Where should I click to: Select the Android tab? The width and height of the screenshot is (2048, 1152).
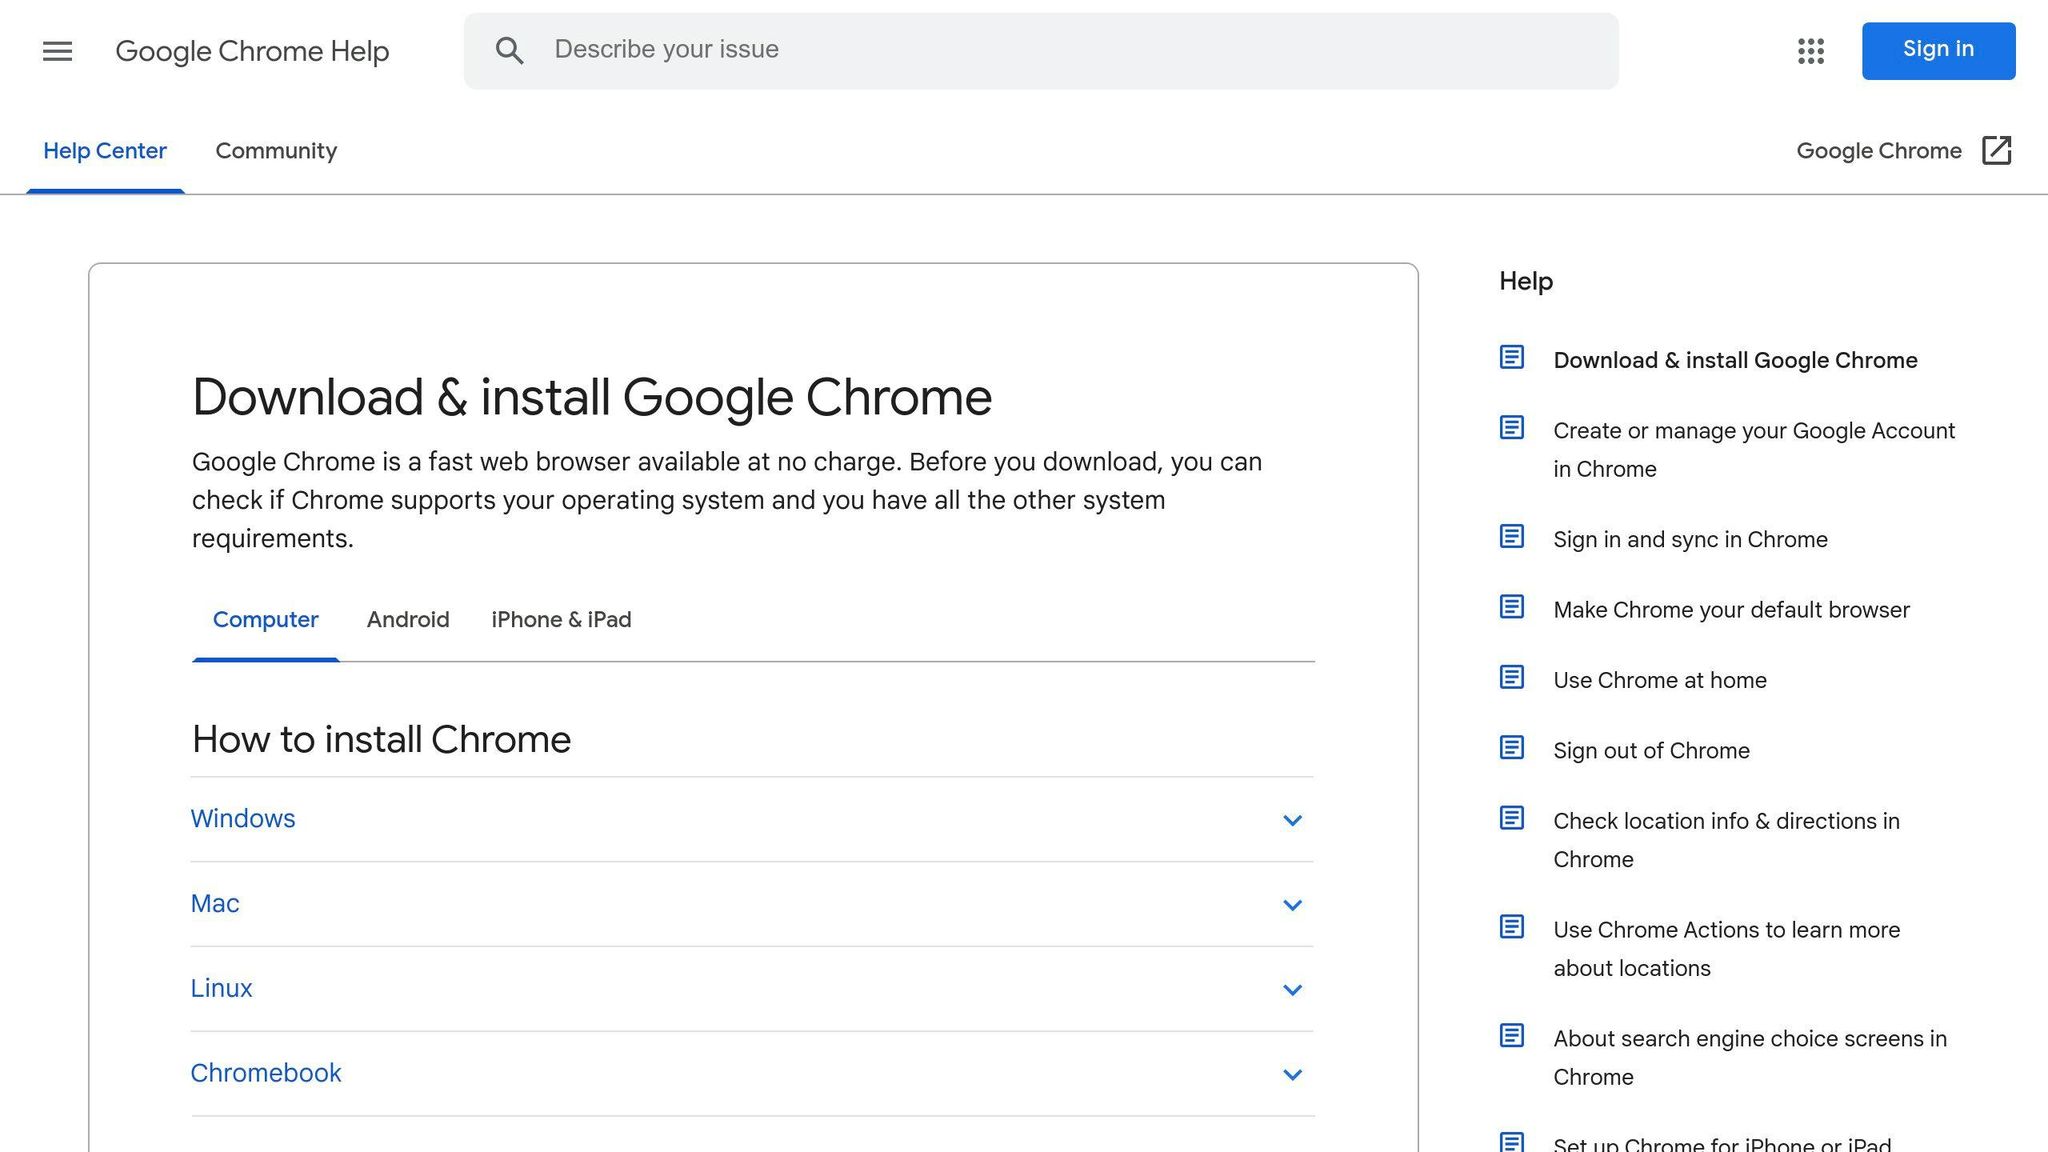408,620
